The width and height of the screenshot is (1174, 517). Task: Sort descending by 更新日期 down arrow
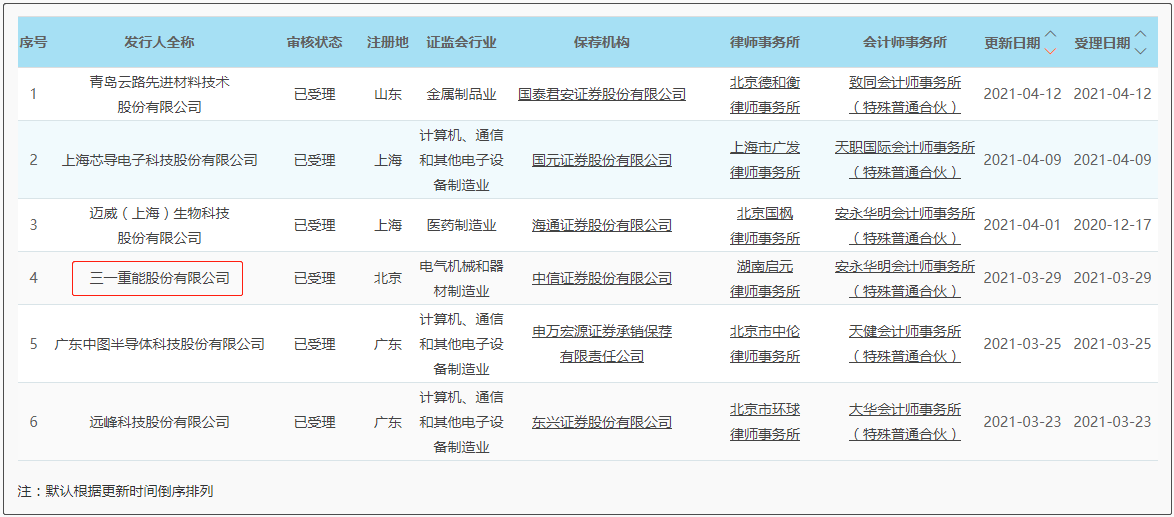pyautogui.click(x=1051, y=50)
